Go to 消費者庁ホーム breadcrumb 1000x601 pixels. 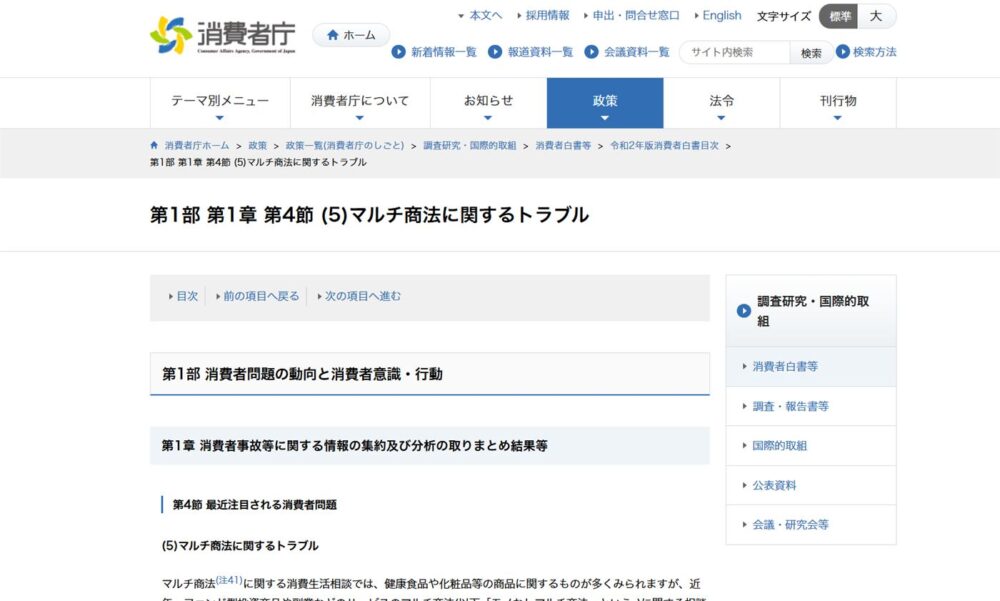(196, 145)
